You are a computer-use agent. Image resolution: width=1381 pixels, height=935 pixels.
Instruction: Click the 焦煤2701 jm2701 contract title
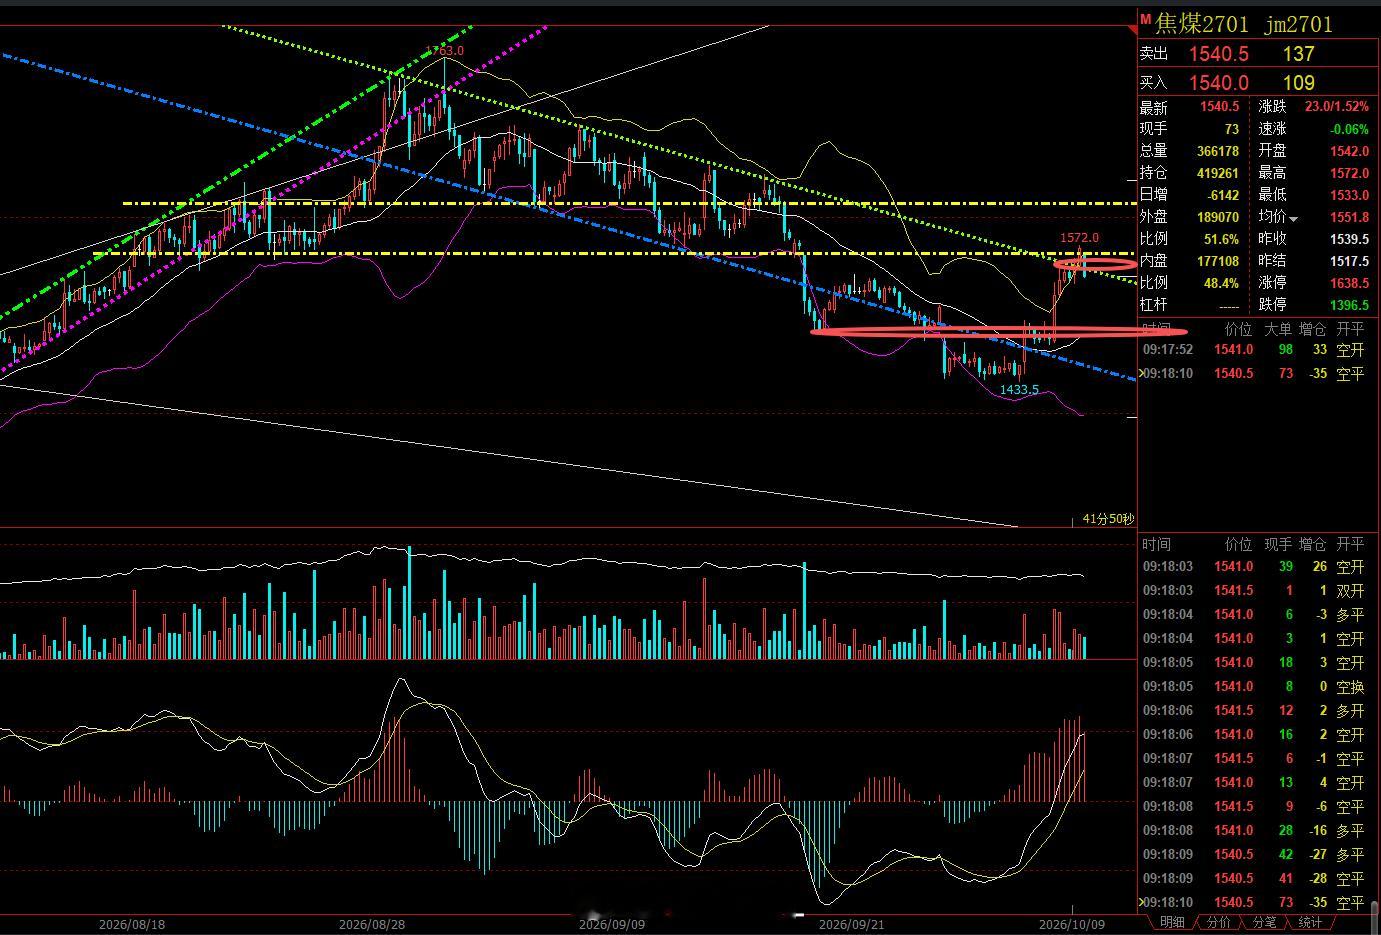[x=1244, y=22]
